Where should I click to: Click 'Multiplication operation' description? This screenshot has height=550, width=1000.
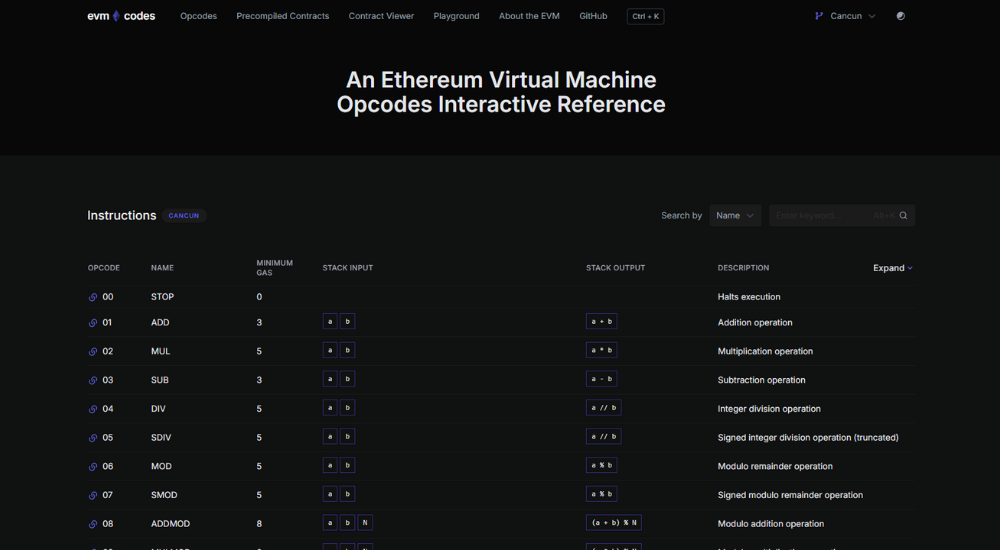[765, 352]
